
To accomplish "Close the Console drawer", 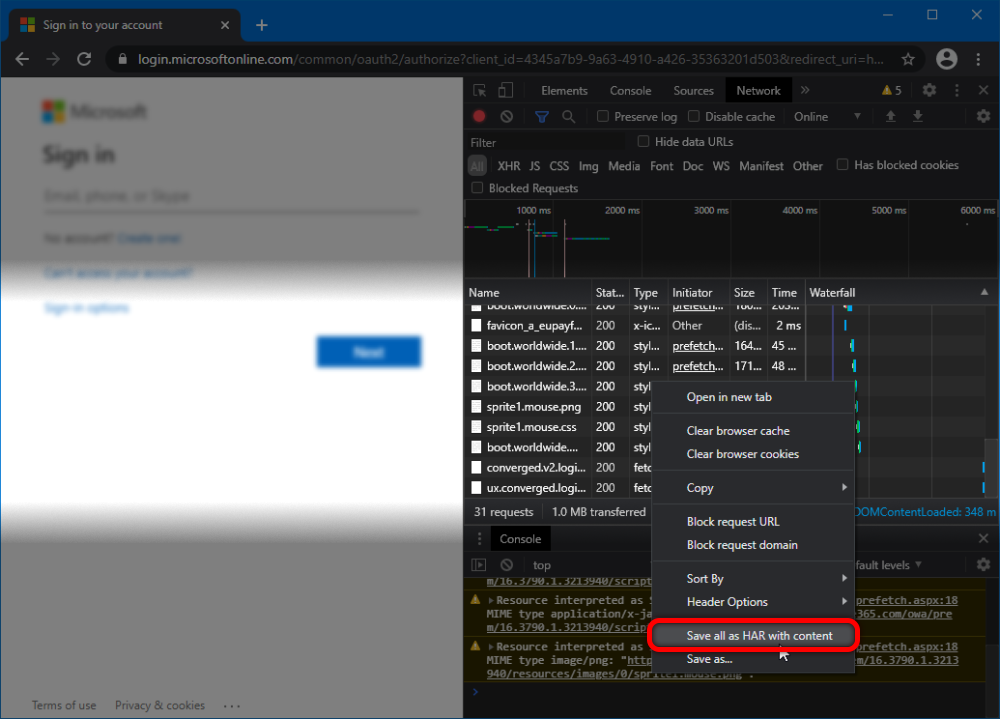I will click(983, 538).
